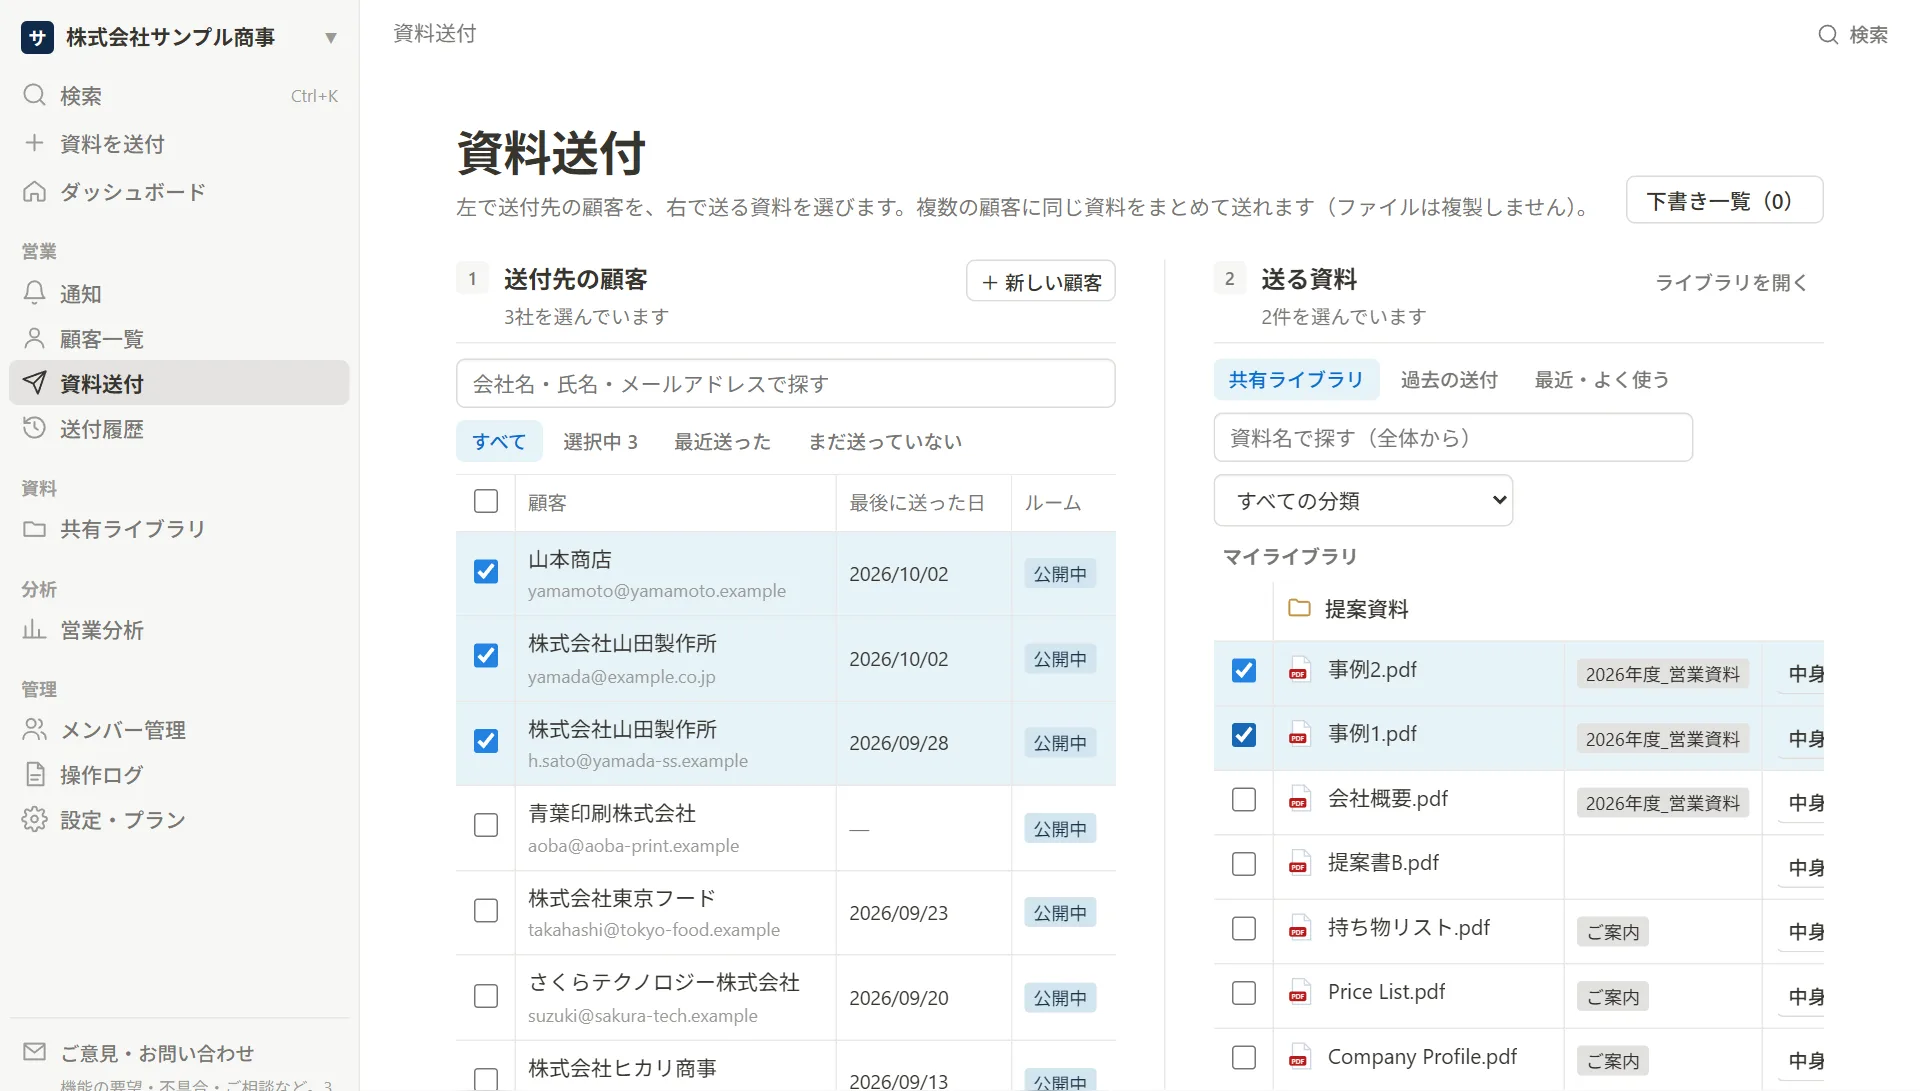This screenshot has width=1920, height=1091.
Task: Click the top-right 検索 magnifier icon
Action: [x=1828, y=34]
